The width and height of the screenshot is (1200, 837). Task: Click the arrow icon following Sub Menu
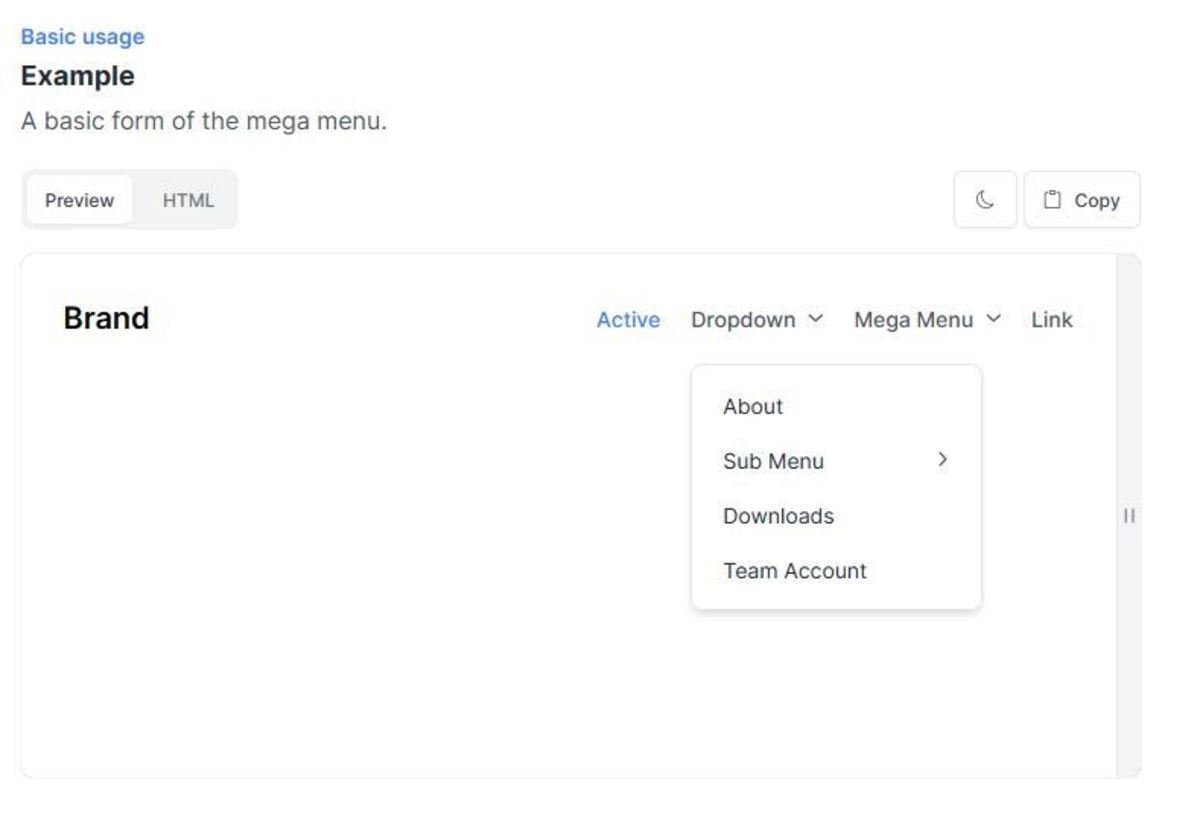click(941, 460)
